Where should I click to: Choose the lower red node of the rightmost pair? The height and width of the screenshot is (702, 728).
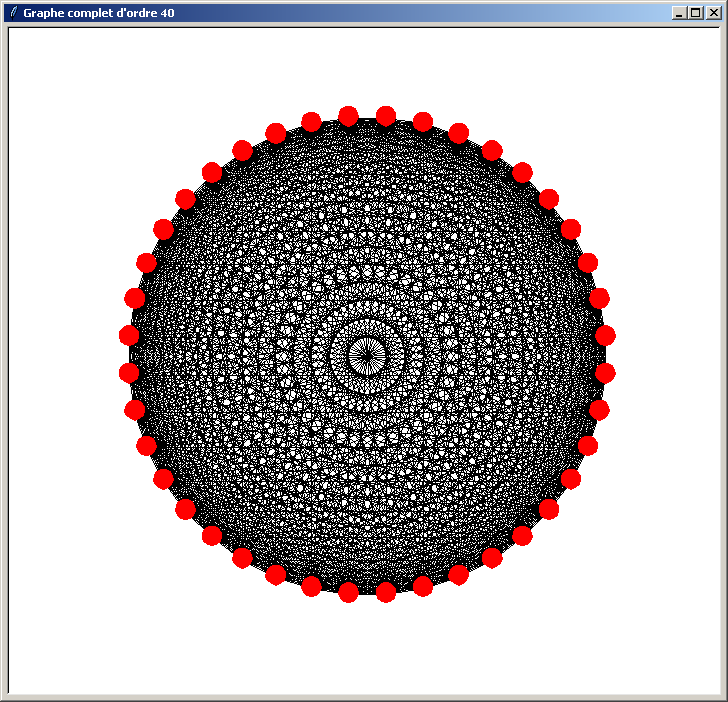605,373
